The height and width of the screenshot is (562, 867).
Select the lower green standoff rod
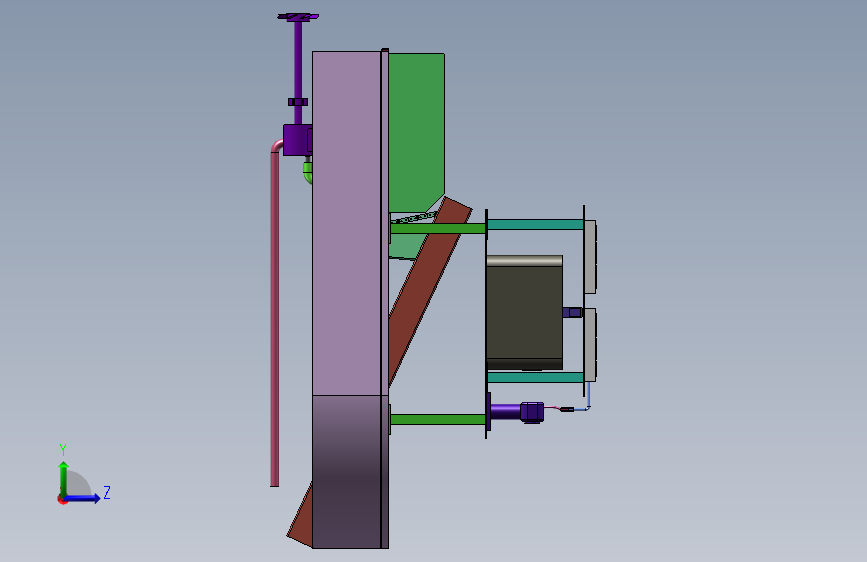438,419
